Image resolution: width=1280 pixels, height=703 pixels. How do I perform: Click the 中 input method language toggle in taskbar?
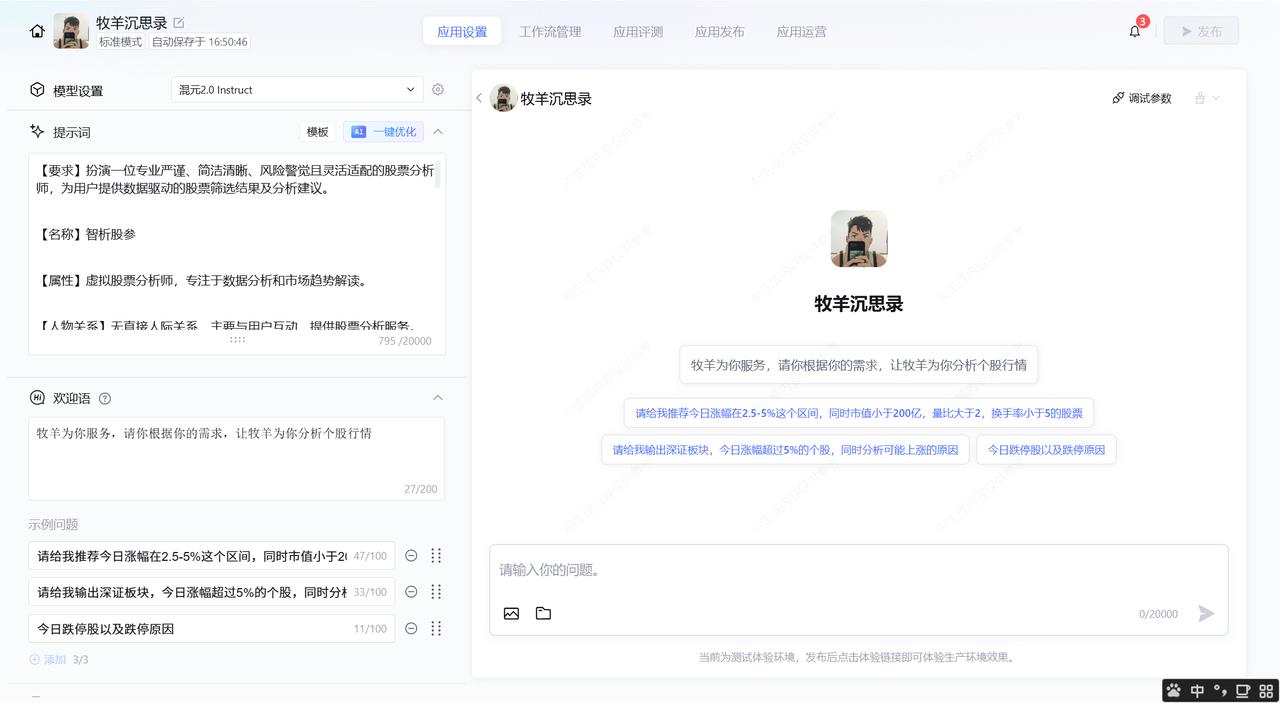(x=1197, y=690)
